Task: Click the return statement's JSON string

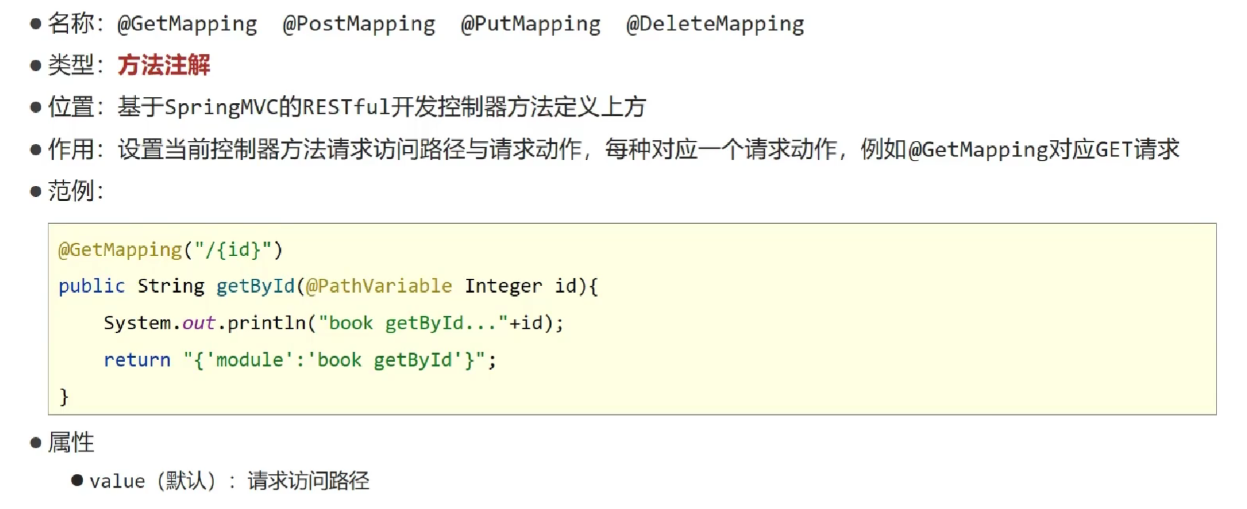Action: 339,360
